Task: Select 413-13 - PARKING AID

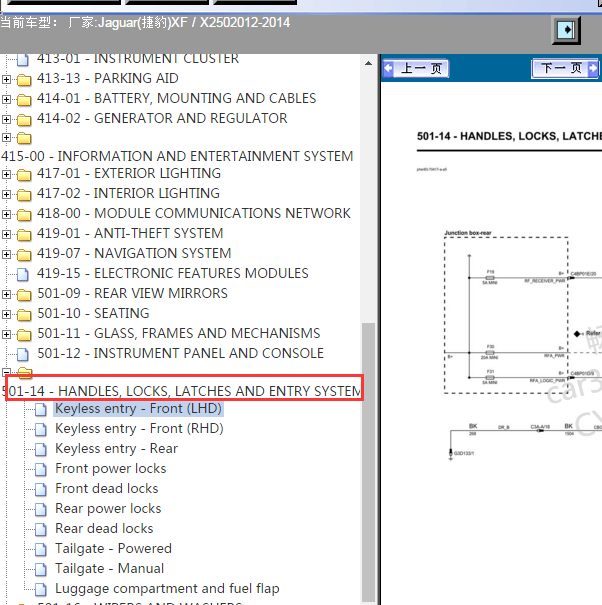Action: point(108,78)
